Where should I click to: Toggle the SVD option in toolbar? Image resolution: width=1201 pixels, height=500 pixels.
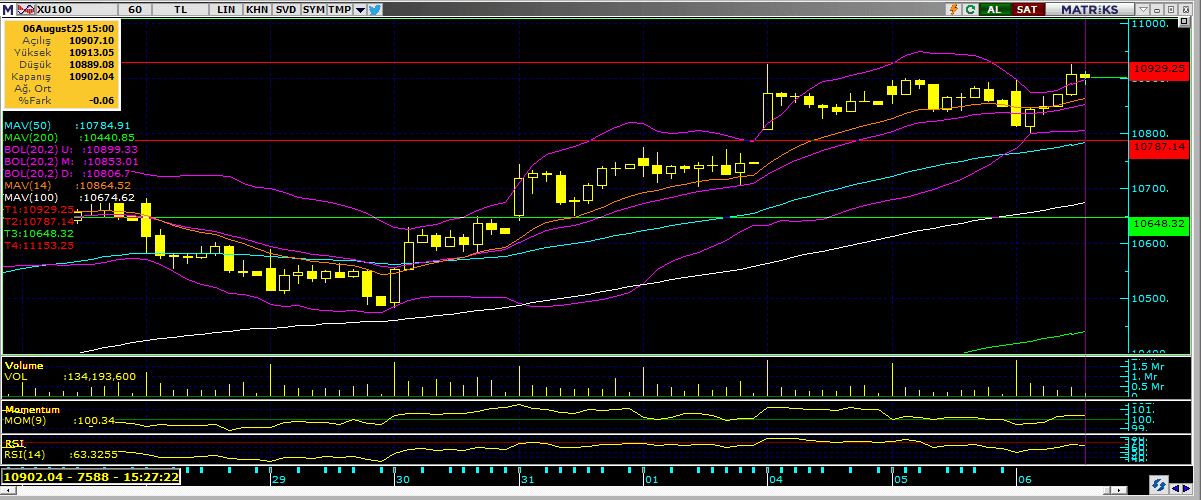click(x=285, y=9)
